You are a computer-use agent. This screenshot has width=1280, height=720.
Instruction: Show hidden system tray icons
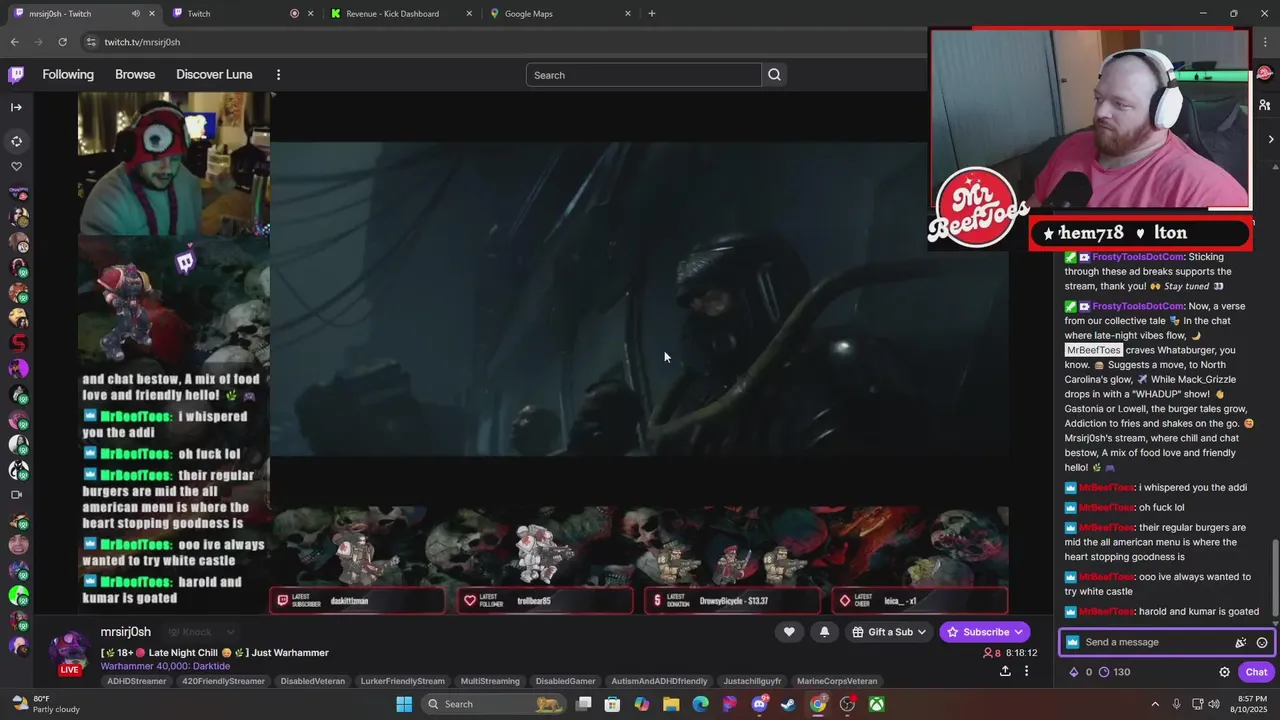(1155, 704)
